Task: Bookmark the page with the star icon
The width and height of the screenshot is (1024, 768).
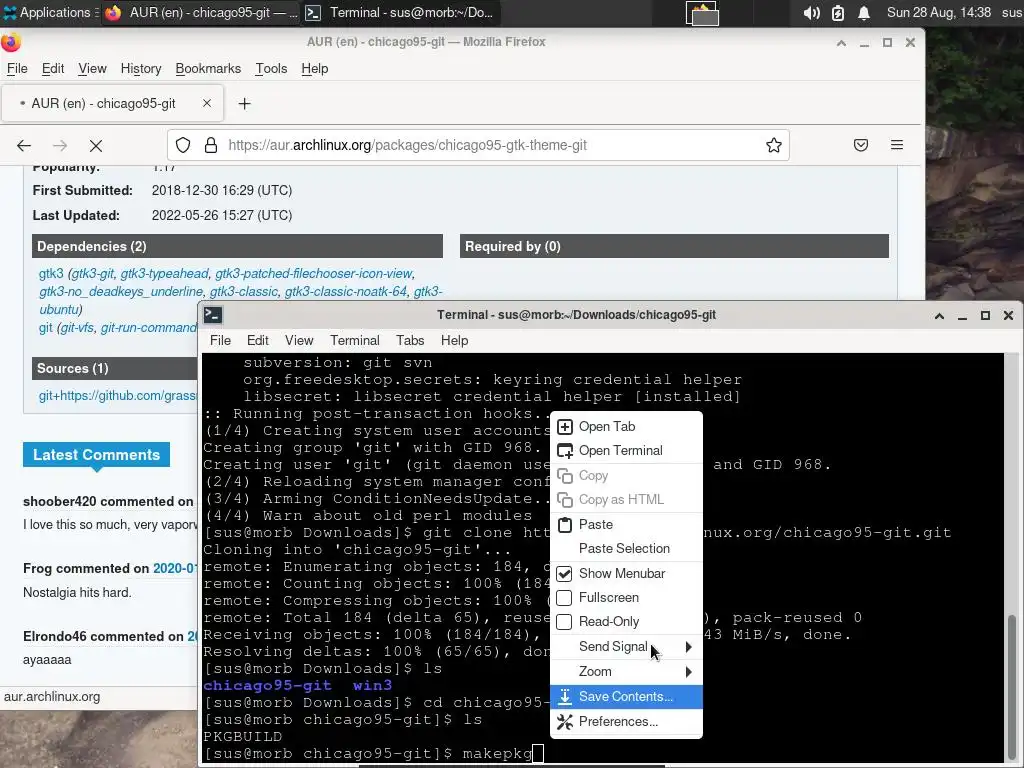Action: click(x=774, y=145)
